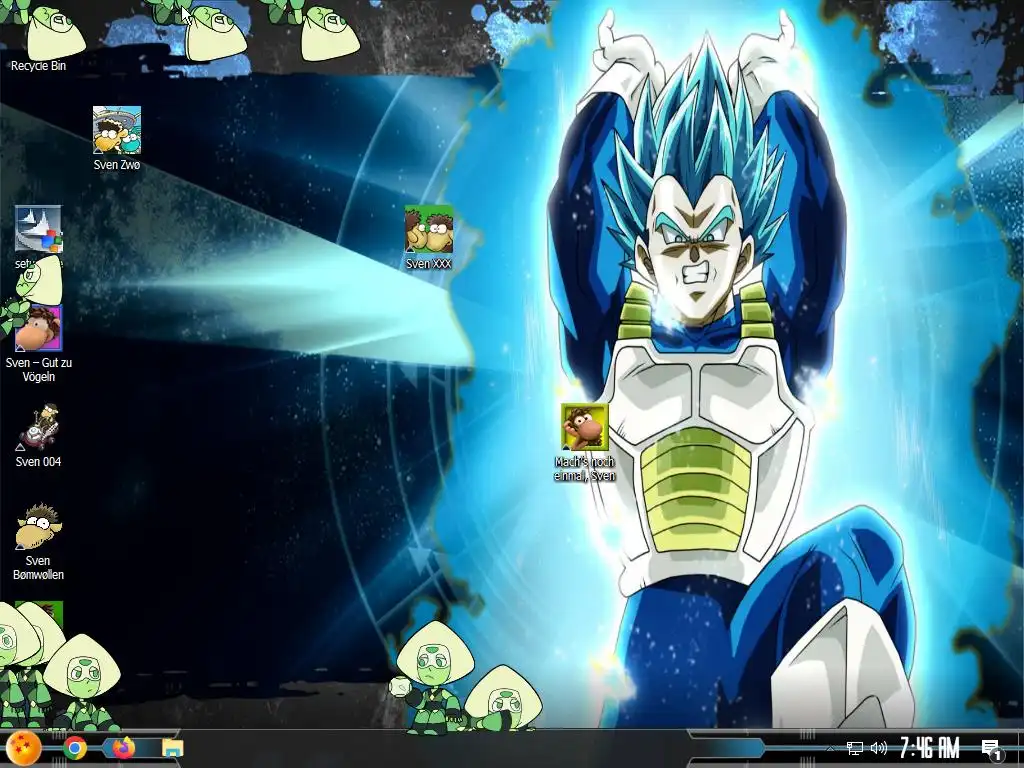Select the Sven Bømwøllen desktop shortcut
The image size is (1024, 768).
[x=39, y=541]
